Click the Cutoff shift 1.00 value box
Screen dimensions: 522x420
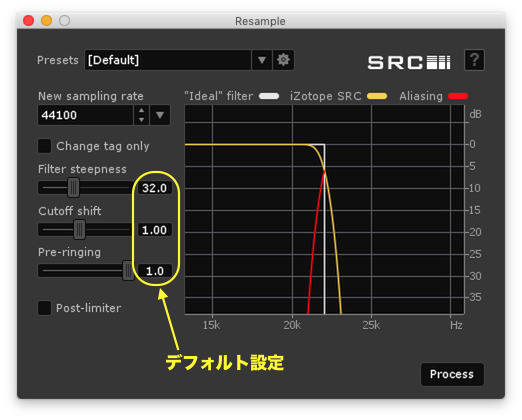[x=155, y=230]
